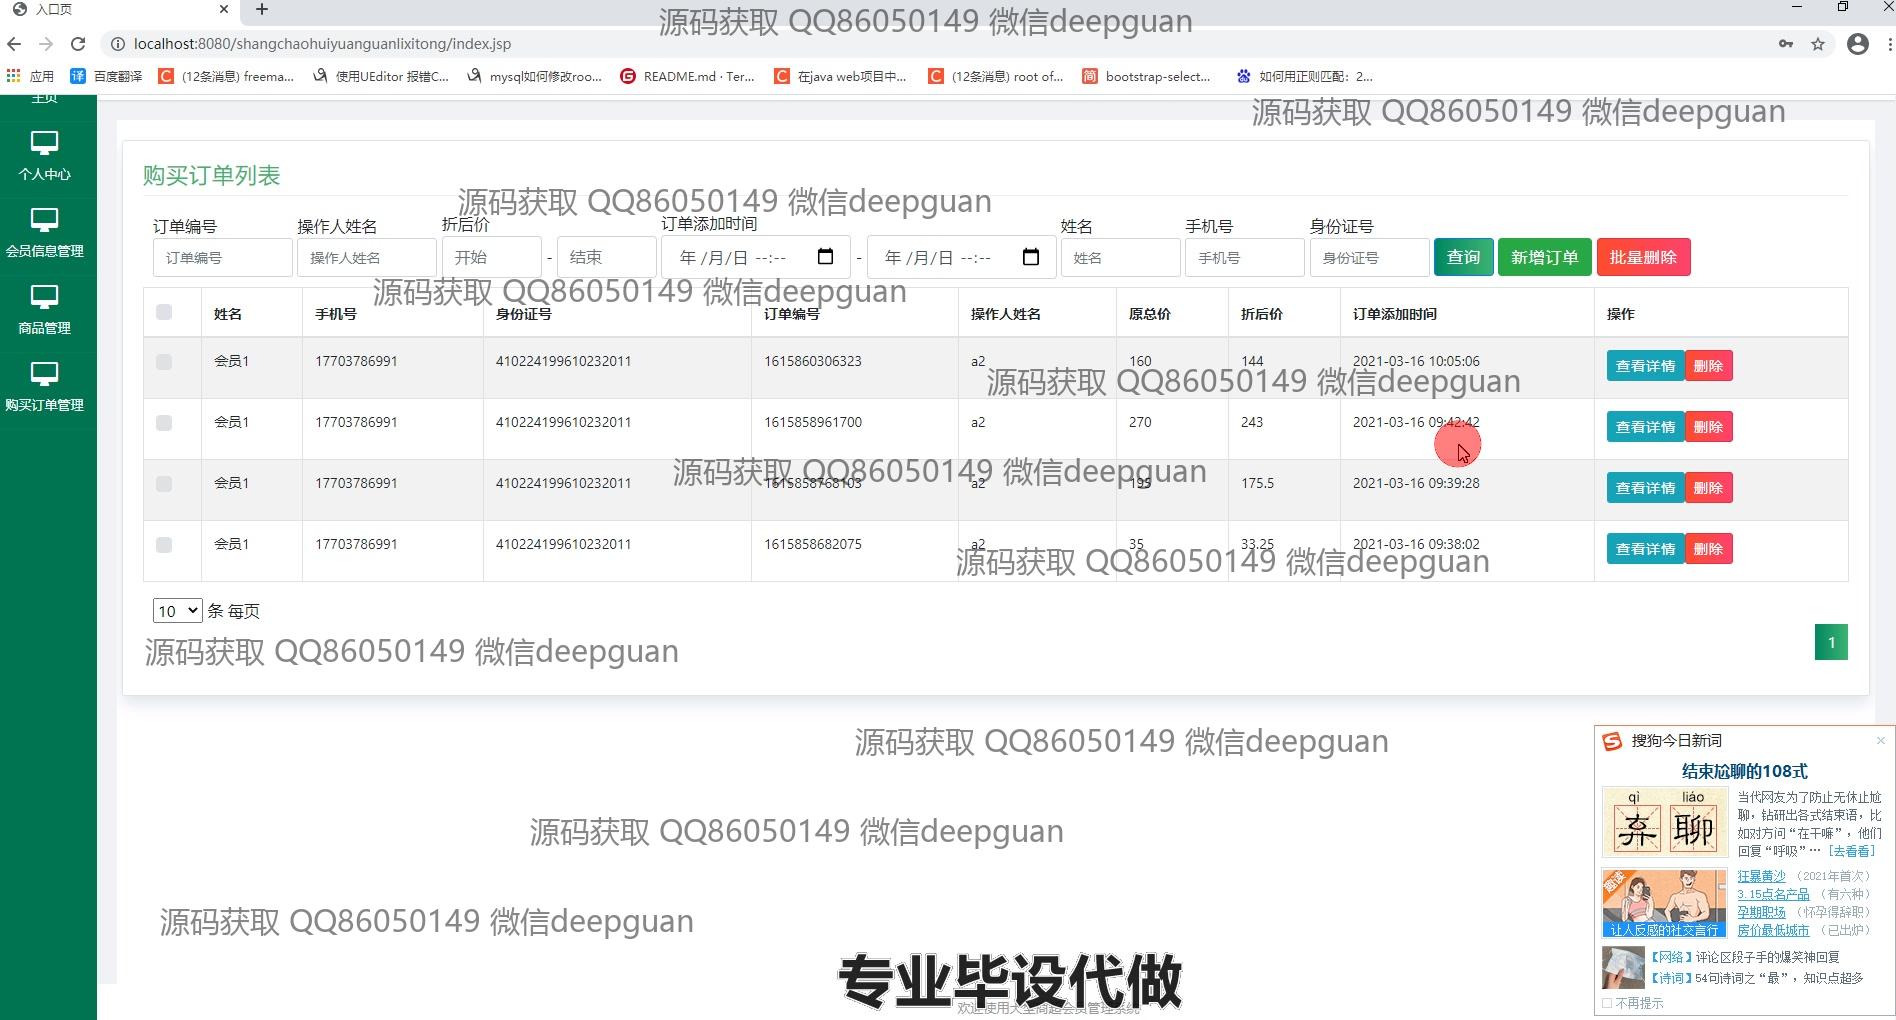The width and height of the screenshot is (1896, 1020).
Task: Expand the rows-per-page dropdown showing 10
Action: [x=177, y=611]
